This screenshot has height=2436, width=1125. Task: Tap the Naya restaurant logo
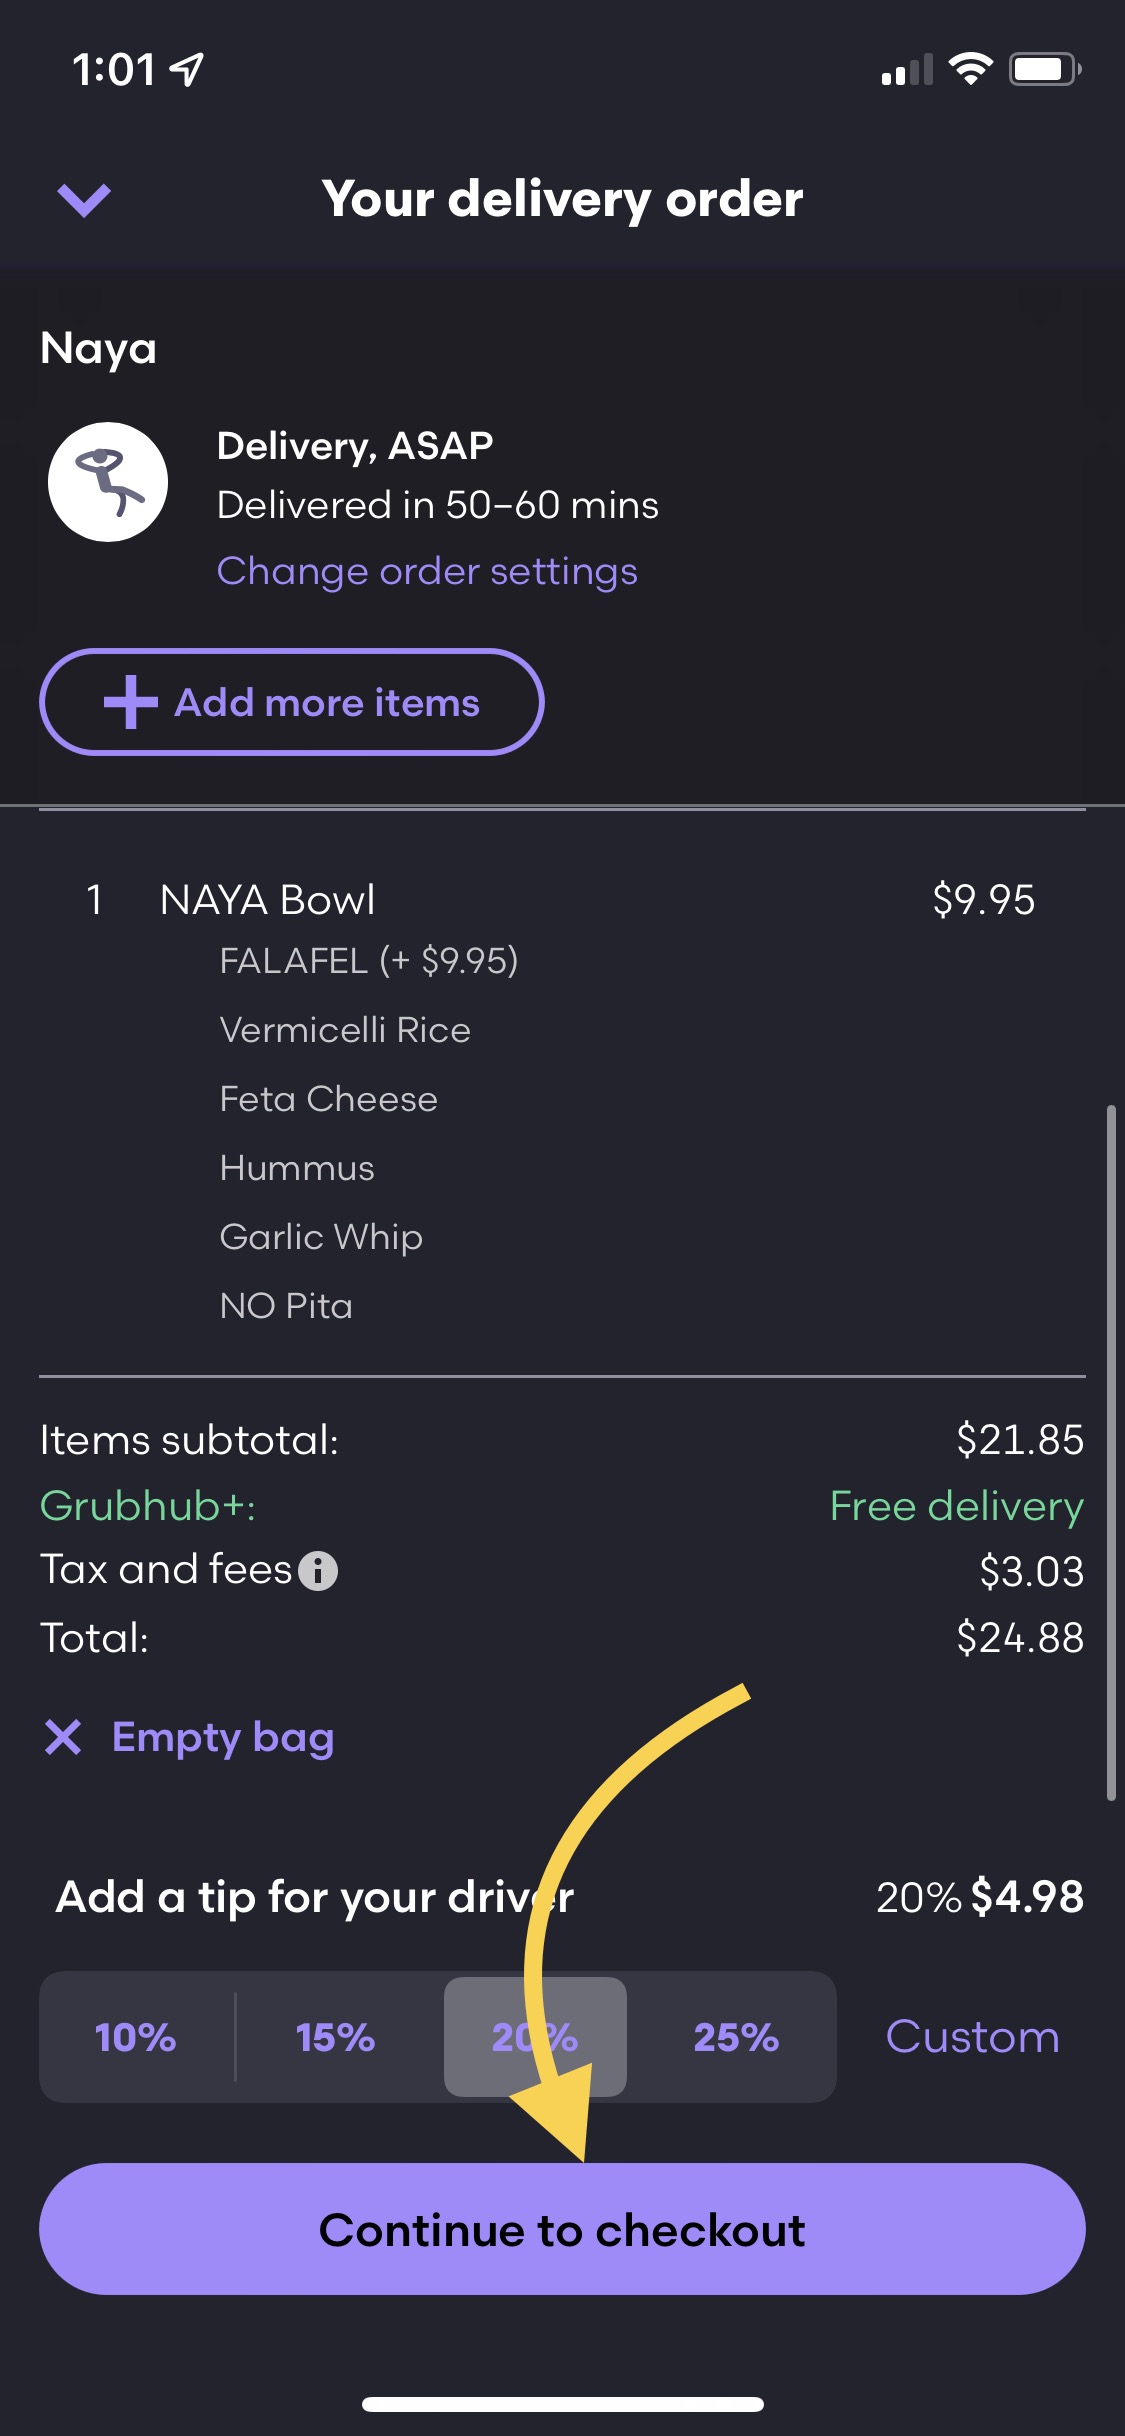coord(108,482)
